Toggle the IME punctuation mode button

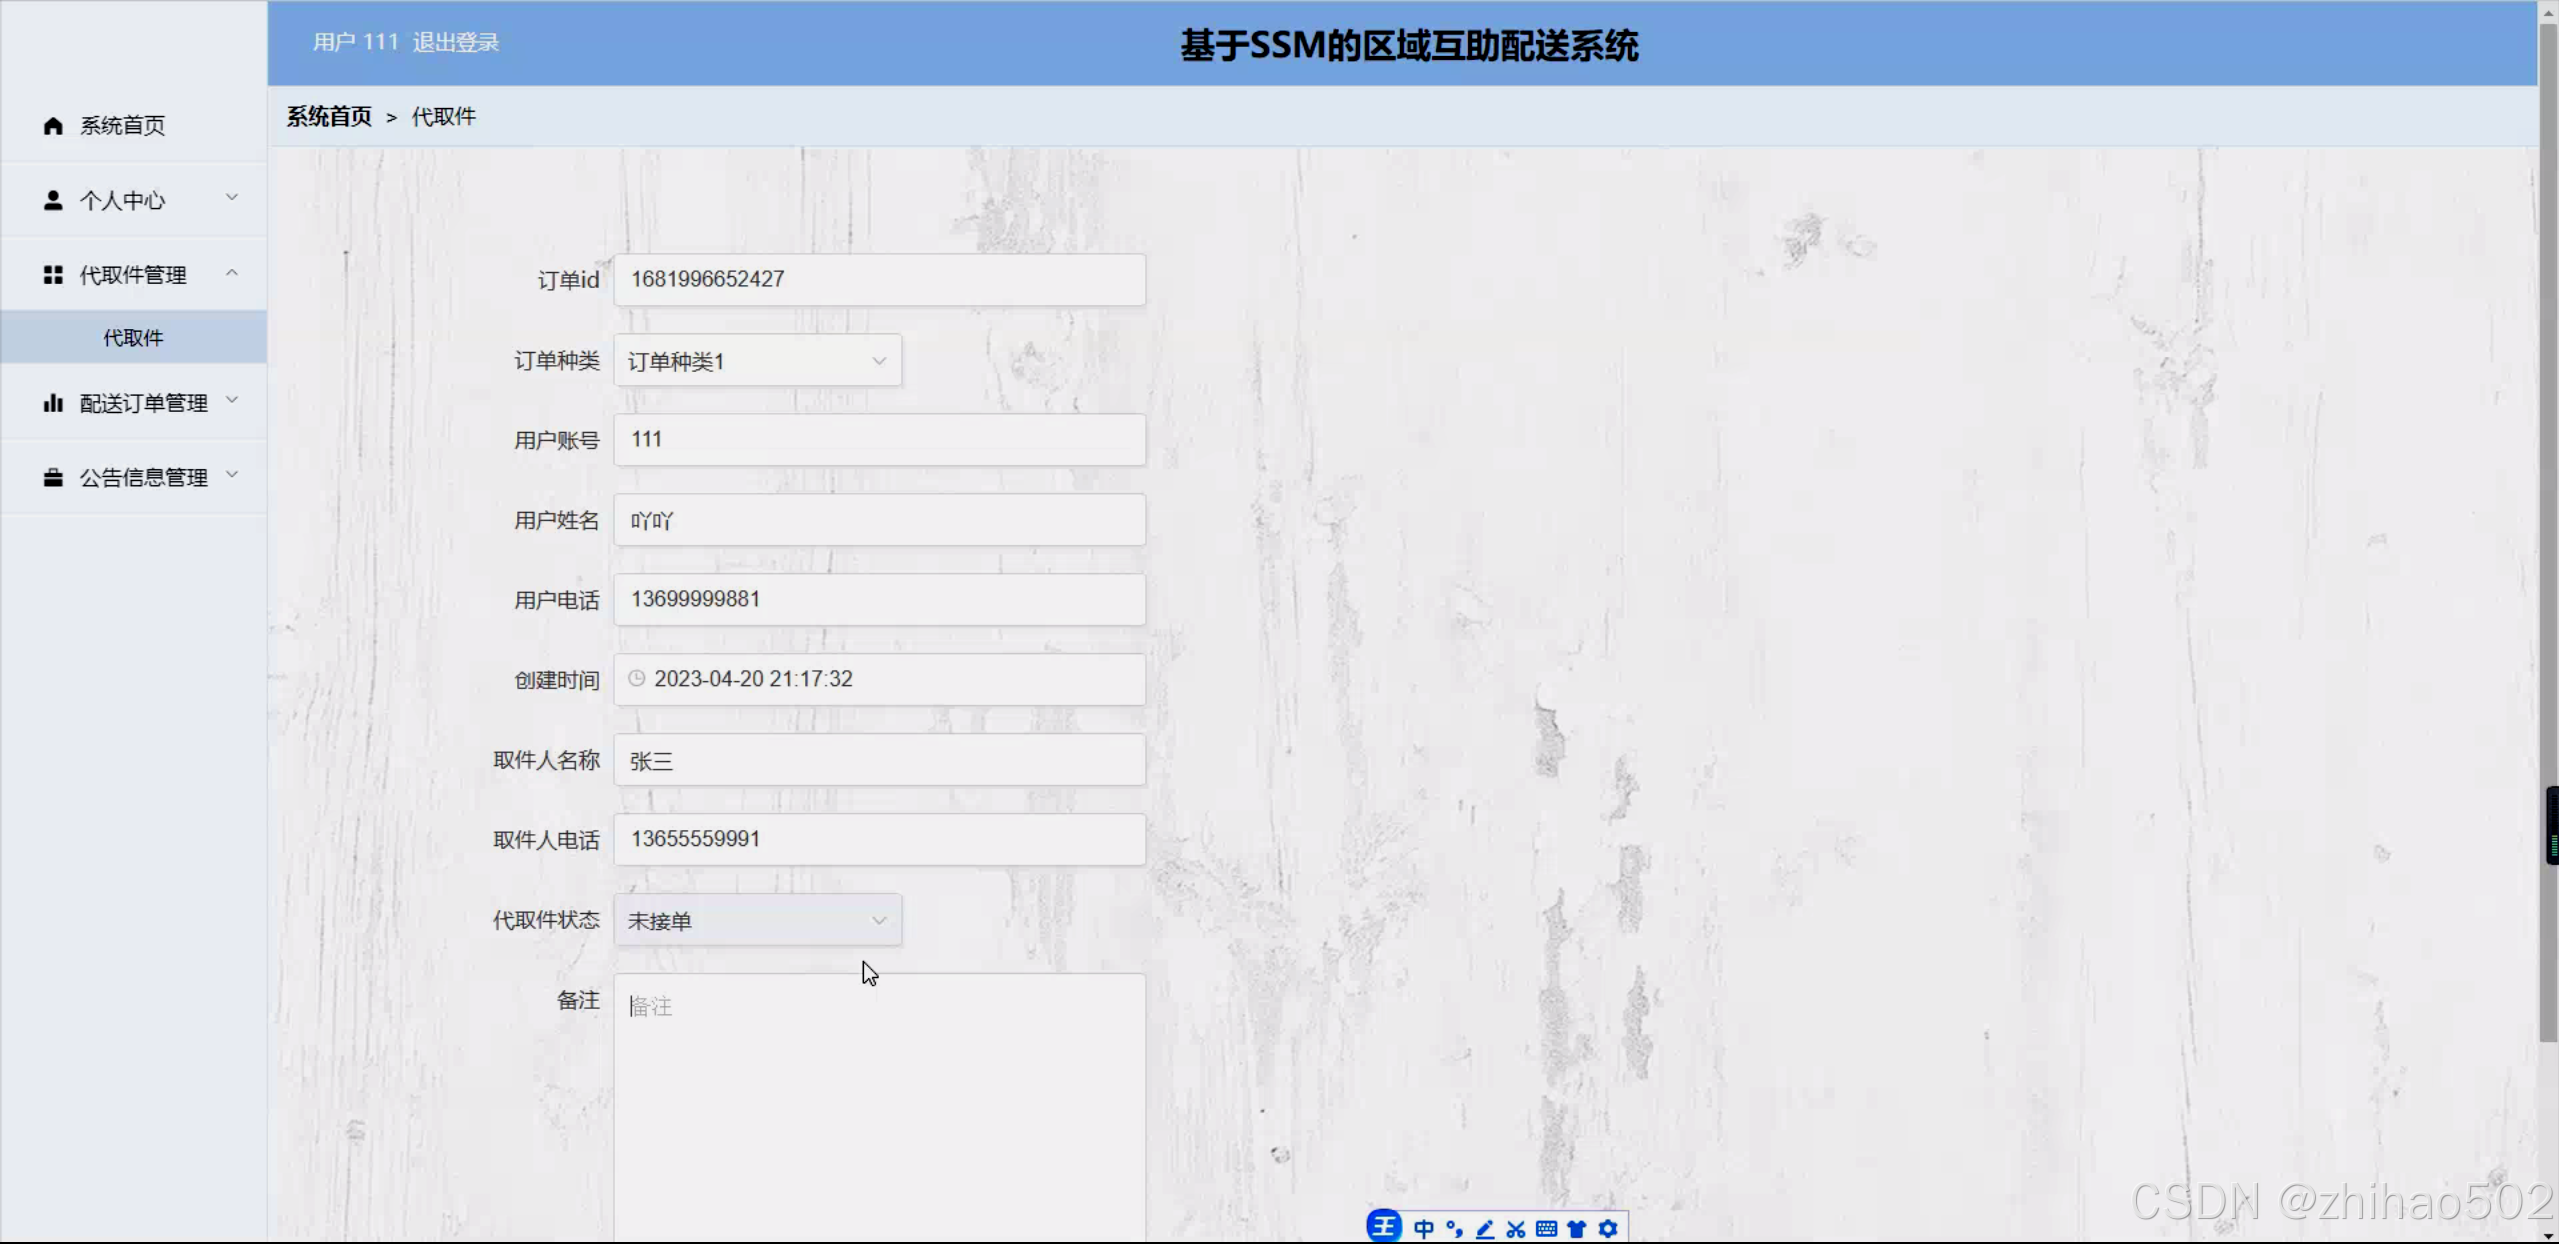point(1454,1229)
